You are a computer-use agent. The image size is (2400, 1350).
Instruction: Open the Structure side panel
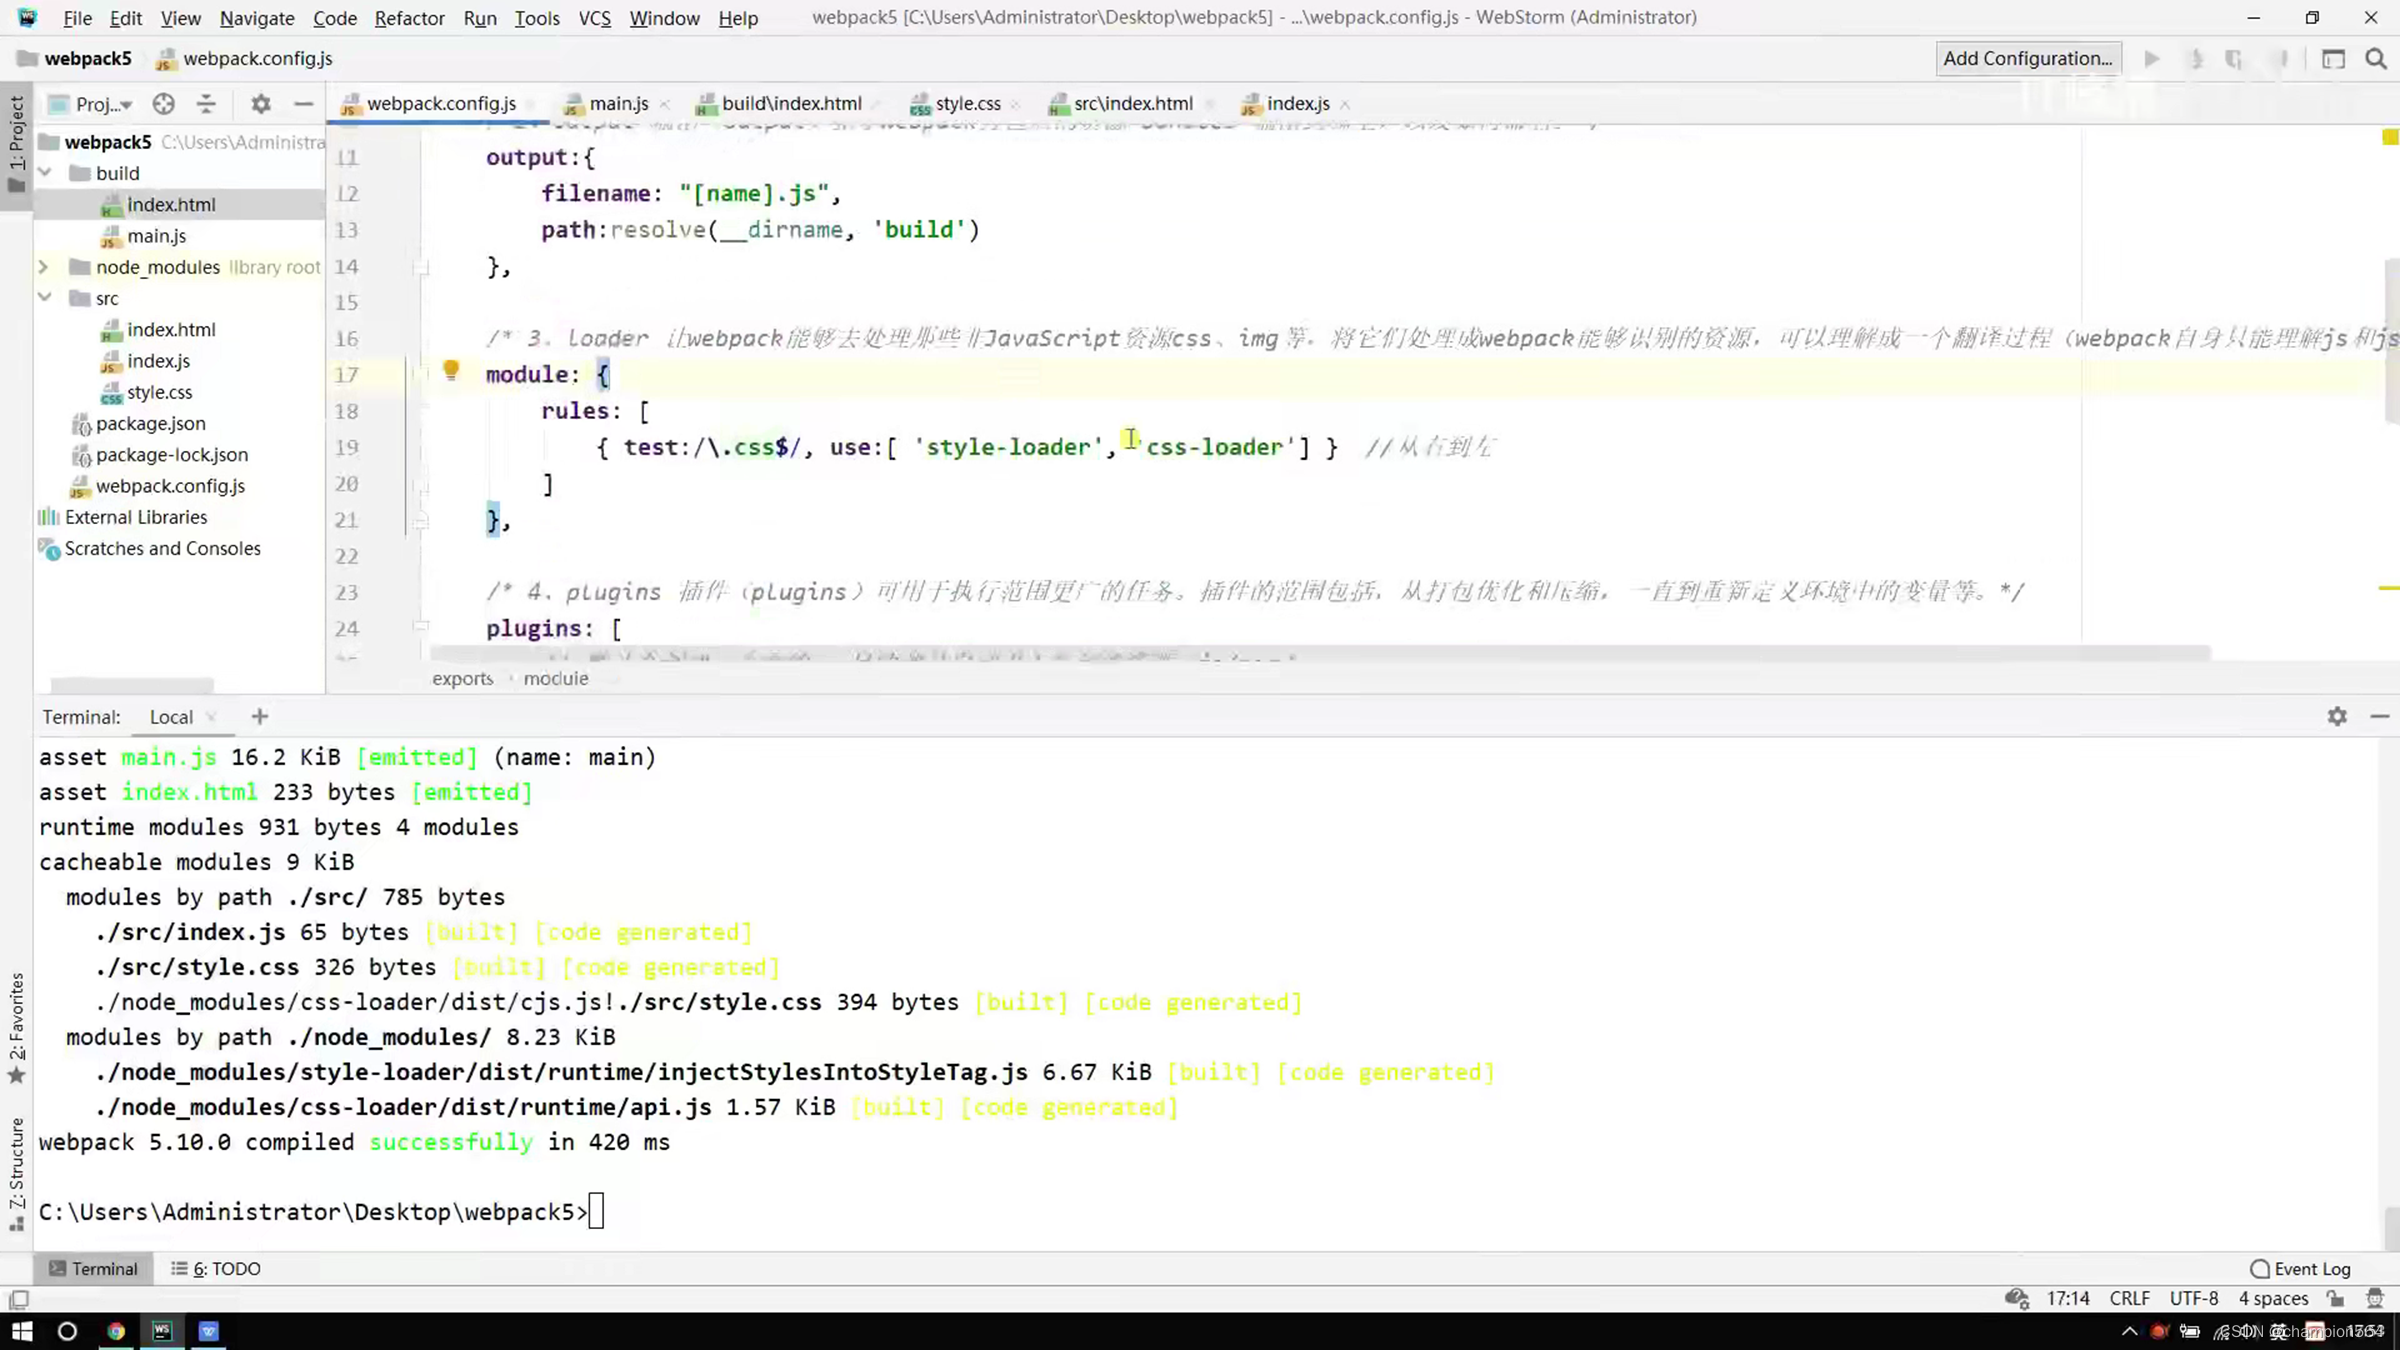pos(16,1174)
